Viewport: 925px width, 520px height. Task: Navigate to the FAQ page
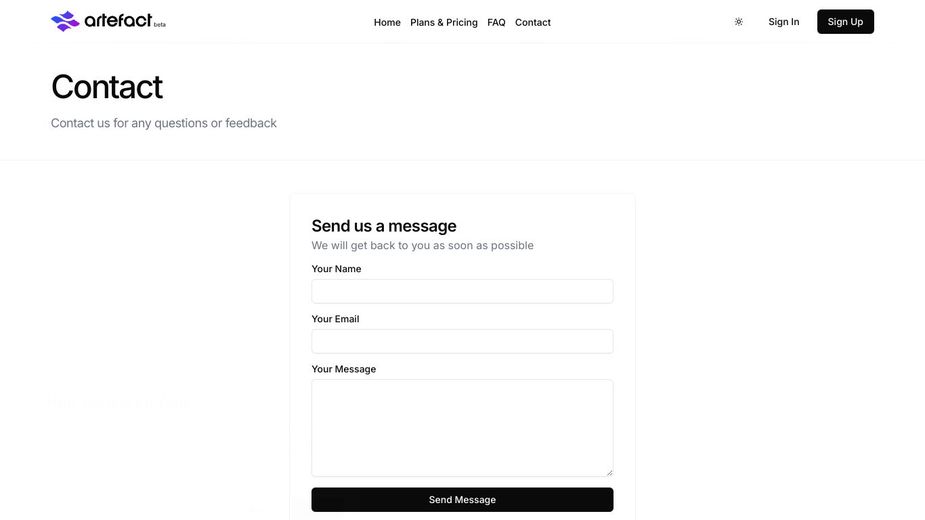[496, 22]
